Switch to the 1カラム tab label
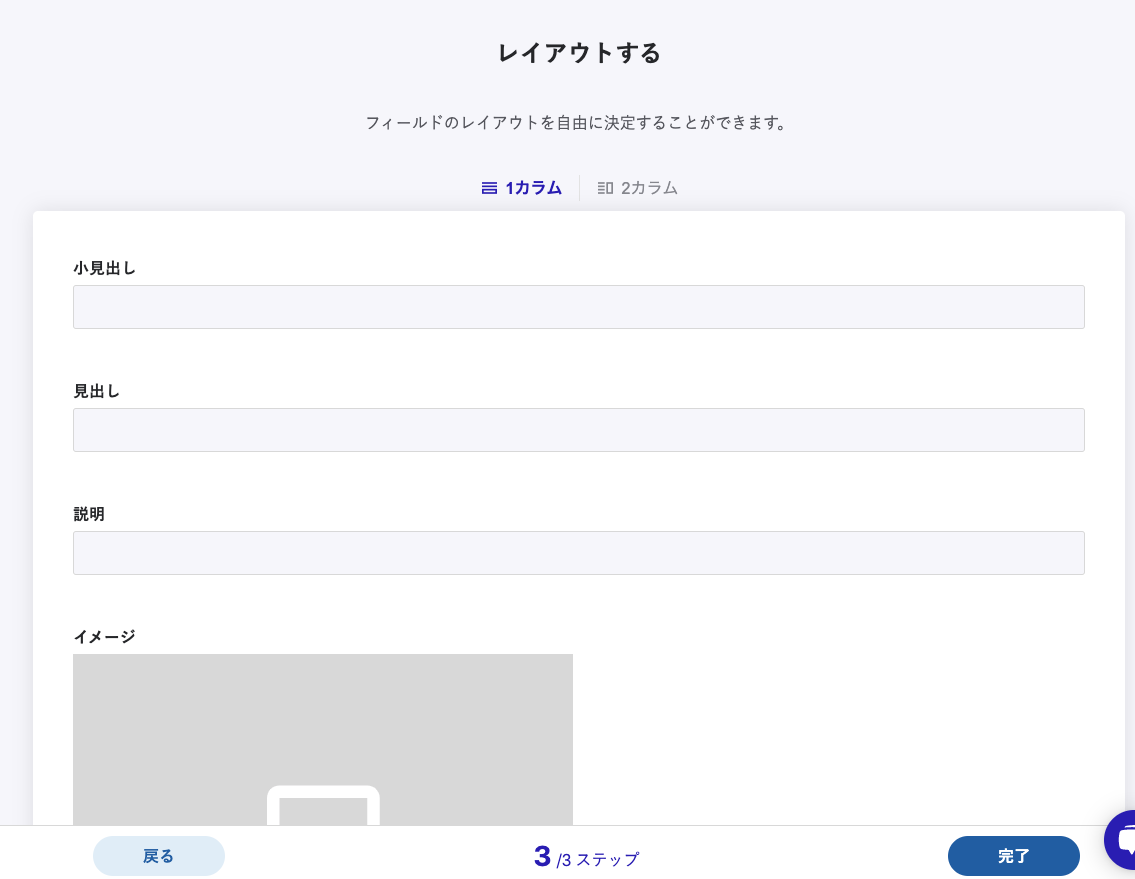Viewport: 1135px width, 879px height. [x=533, y=188]
